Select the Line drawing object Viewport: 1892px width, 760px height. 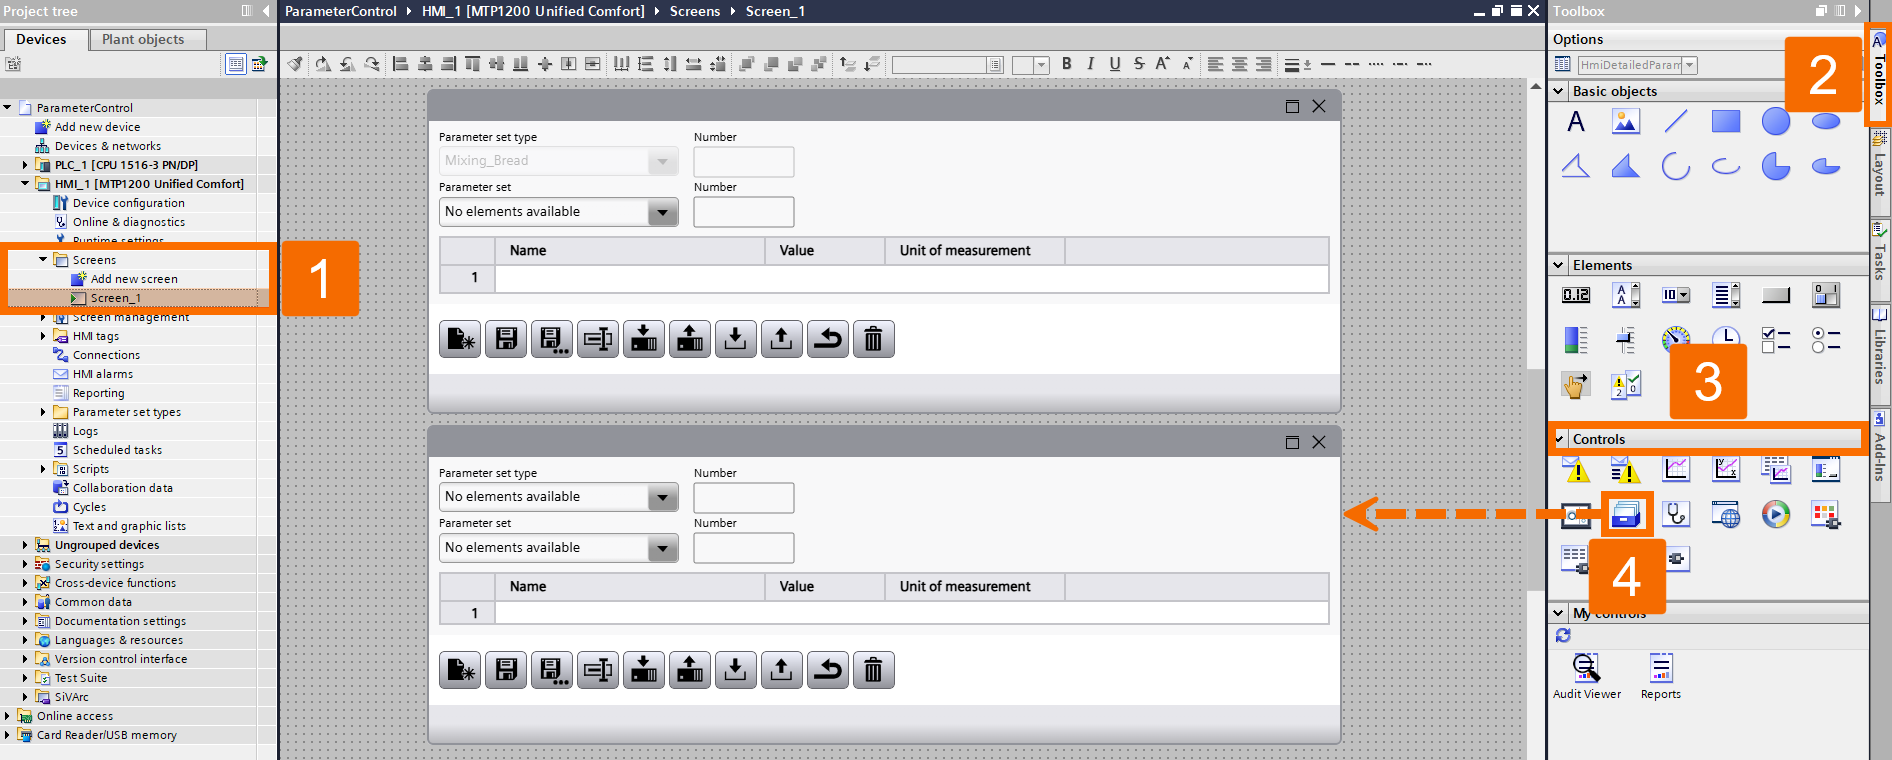[x=1676, y=122]
